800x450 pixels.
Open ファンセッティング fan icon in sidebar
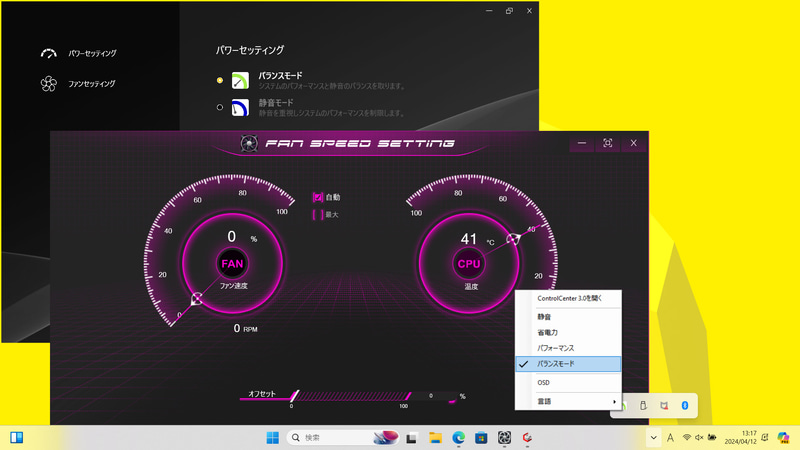pyautogui.click(x=48, y=84)
